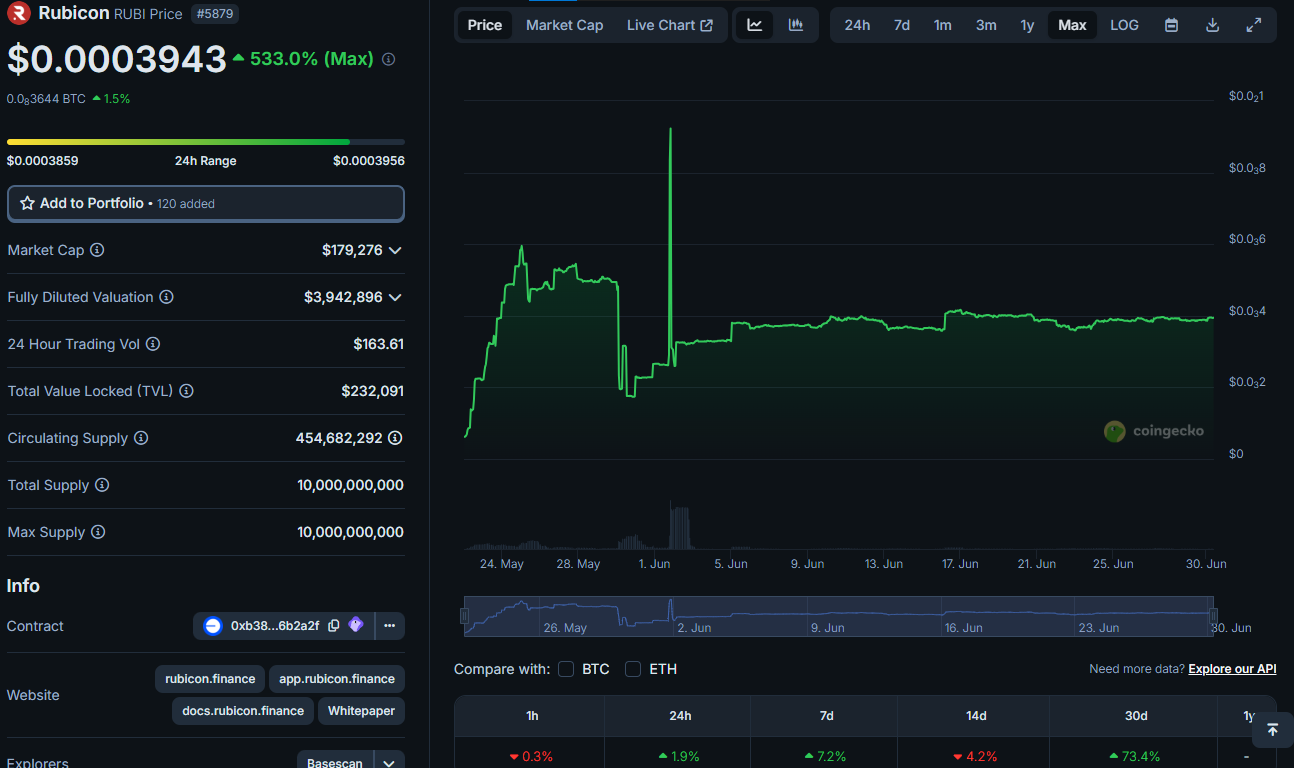Open the Max Supply info icon
The height and width of the screenshot is (768, 1294).
click(x=98, y=532)
